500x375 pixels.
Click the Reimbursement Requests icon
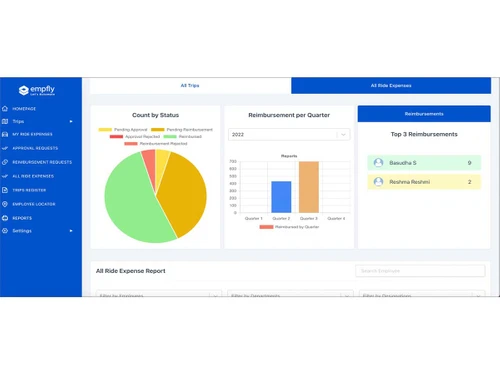(5, 162)
